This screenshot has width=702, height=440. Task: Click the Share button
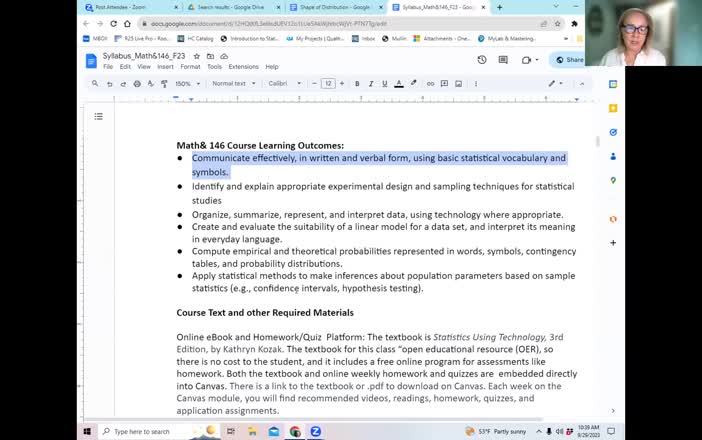point(569,60)
